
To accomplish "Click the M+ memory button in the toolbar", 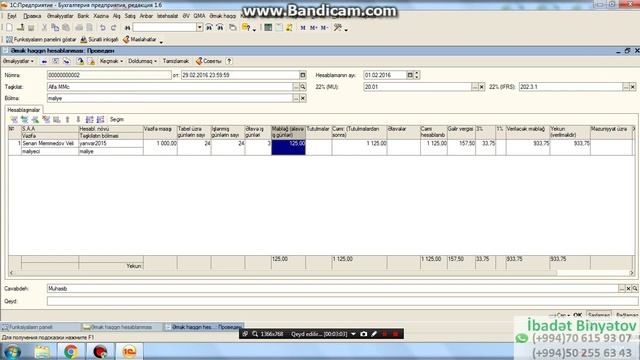I will [x=313, y=28].
